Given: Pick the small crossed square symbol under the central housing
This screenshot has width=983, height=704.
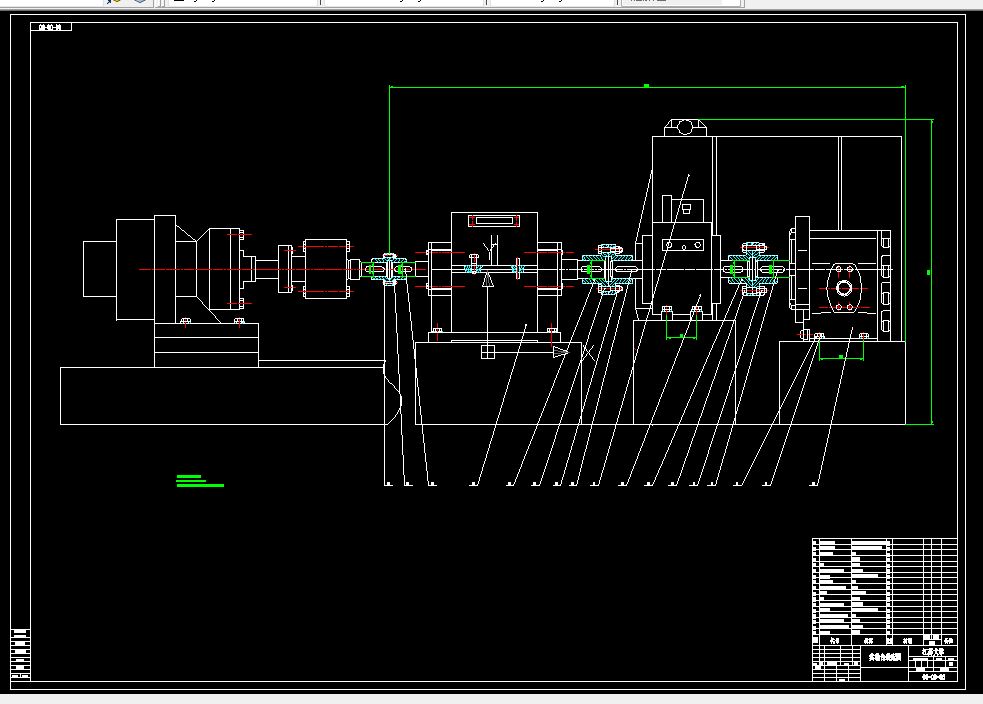Looking at the screenshot, I should tap(488, 352).
